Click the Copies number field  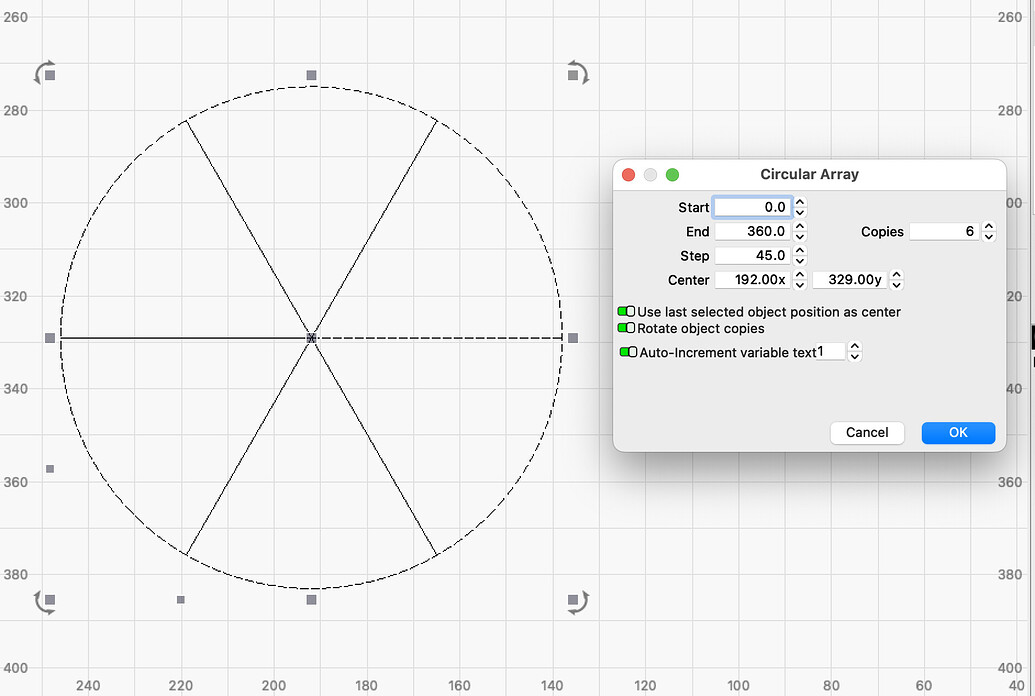tap(944, 231)
